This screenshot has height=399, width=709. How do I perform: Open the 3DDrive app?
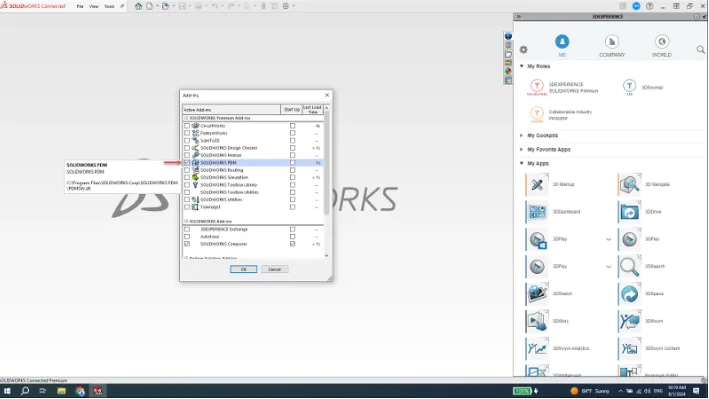(x=629, y=212)
